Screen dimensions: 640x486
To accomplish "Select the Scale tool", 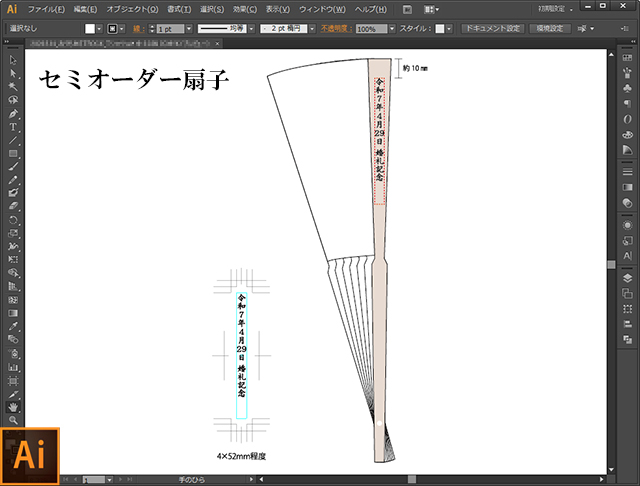I will pyautogui.click(x=13, y=233).
